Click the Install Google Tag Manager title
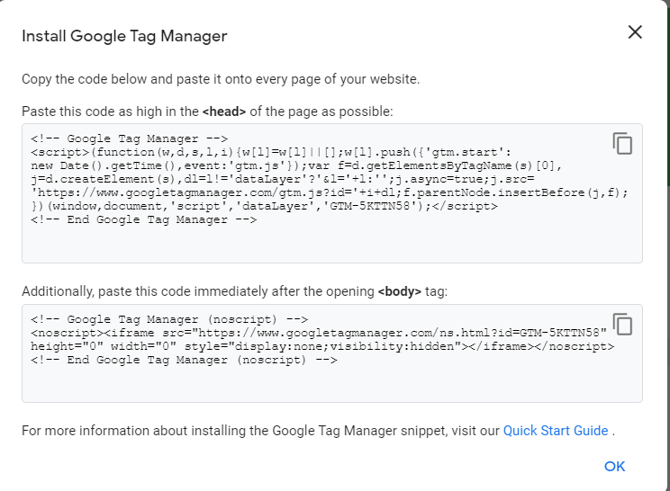Viewport: 670px width, 491px height. tap(125, 36)
